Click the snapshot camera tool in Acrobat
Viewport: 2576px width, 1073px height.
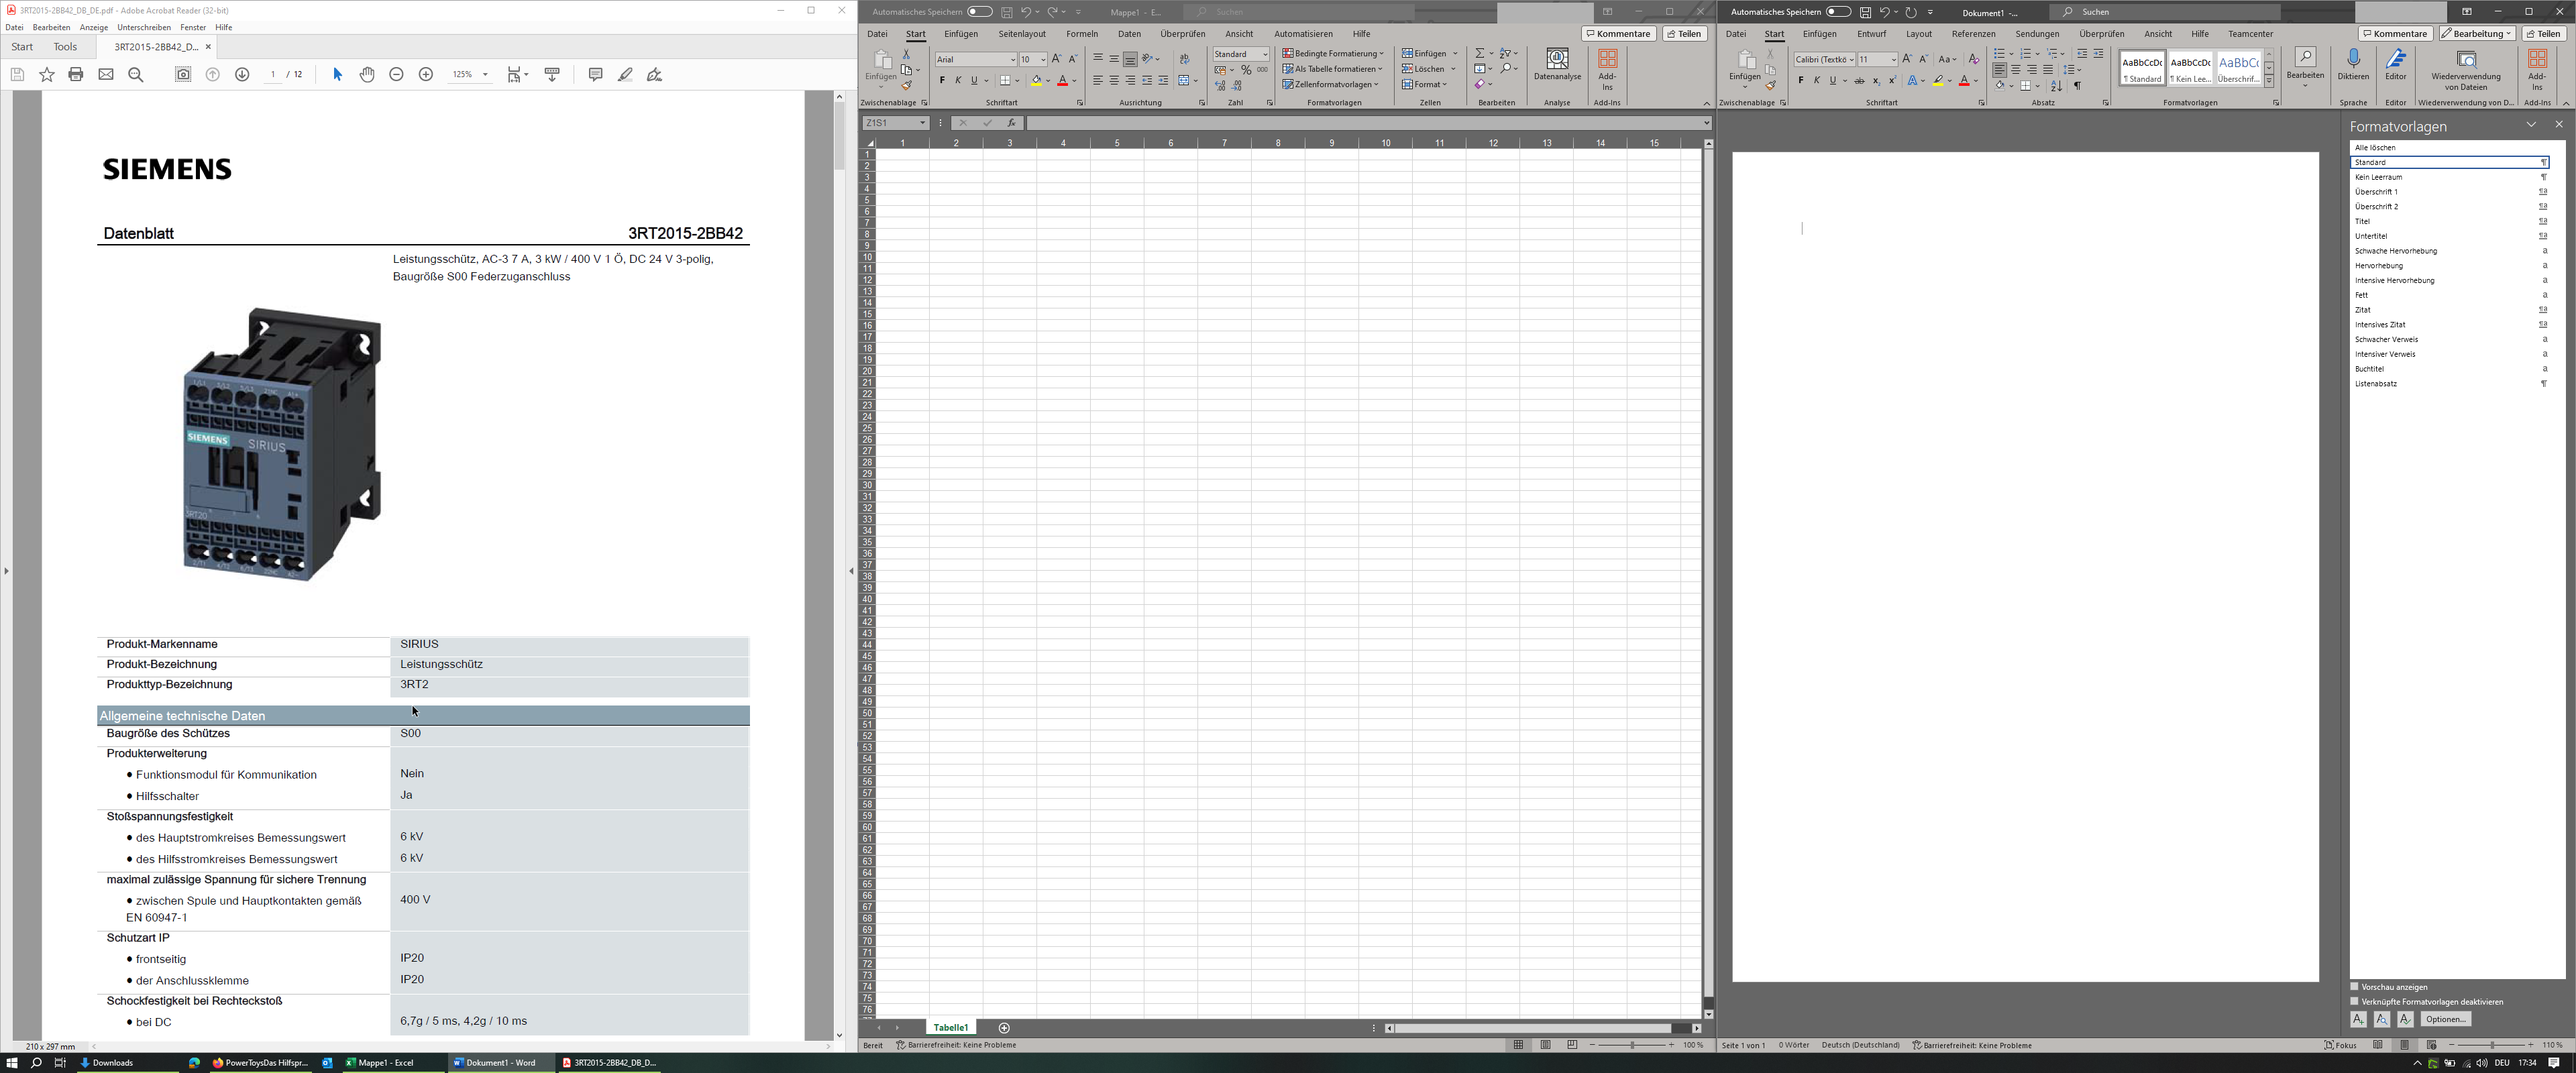[x=183, y=75]
